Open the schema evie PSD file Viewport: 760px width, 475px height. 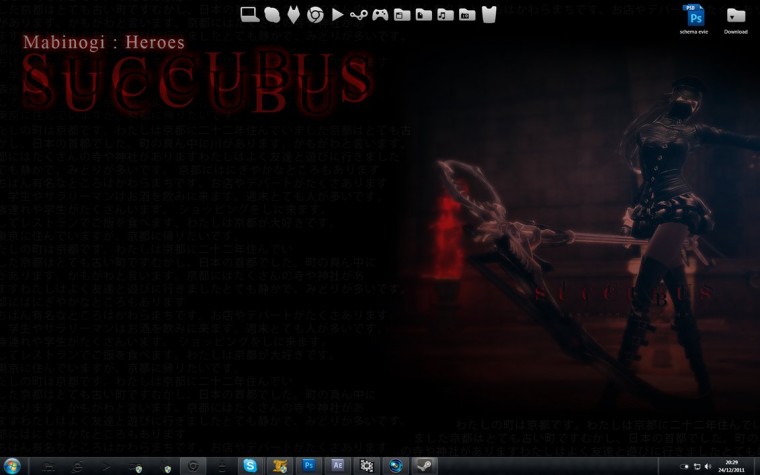coord(694,19)
